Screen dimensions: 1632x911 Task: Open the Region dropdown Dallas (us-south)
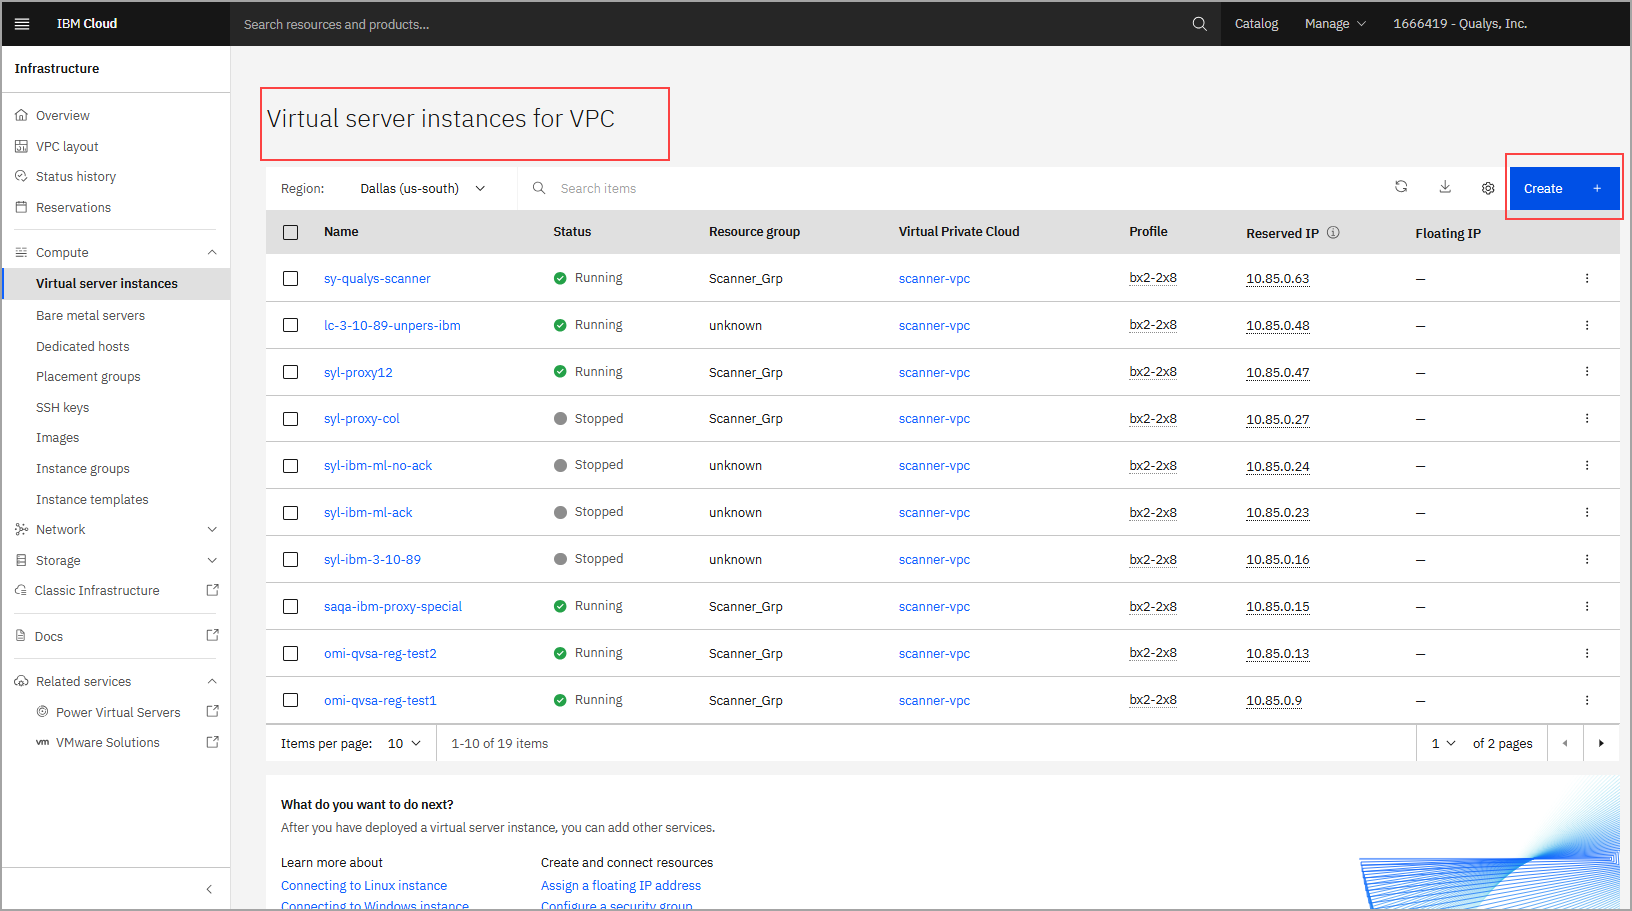click(422, 188)
